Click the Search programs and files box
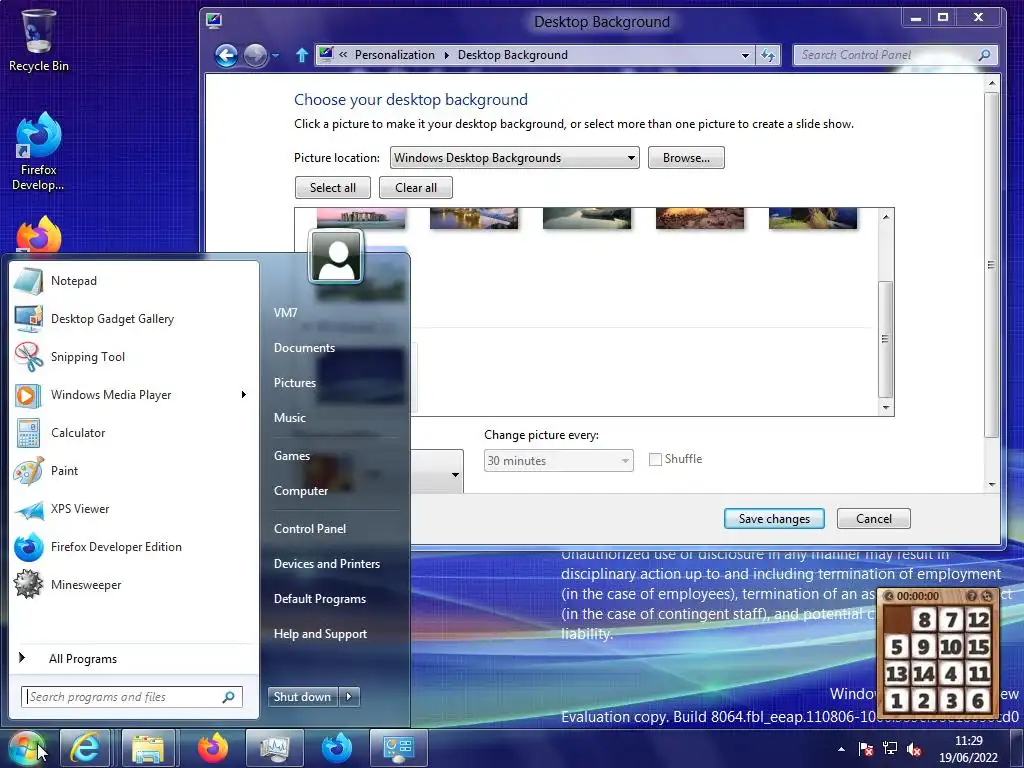Viewport: 1024px width, 768px height. click(132, 697)
